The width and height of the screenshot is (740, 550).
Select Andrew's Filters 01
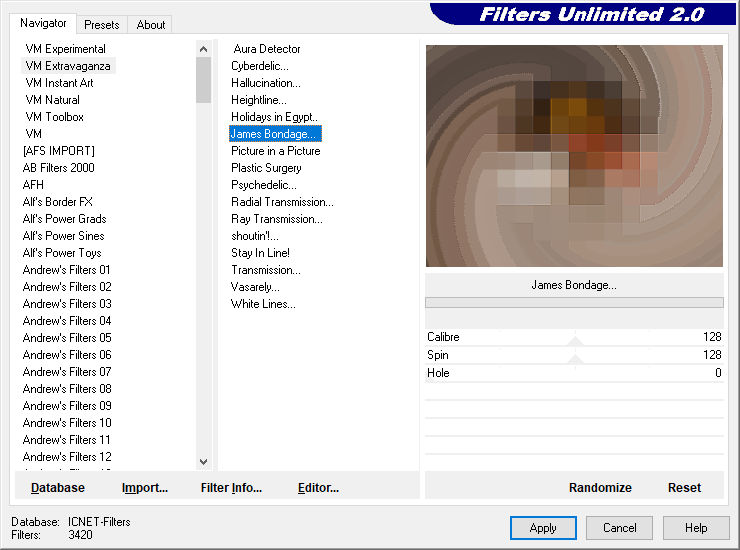(x=67, y=270)
